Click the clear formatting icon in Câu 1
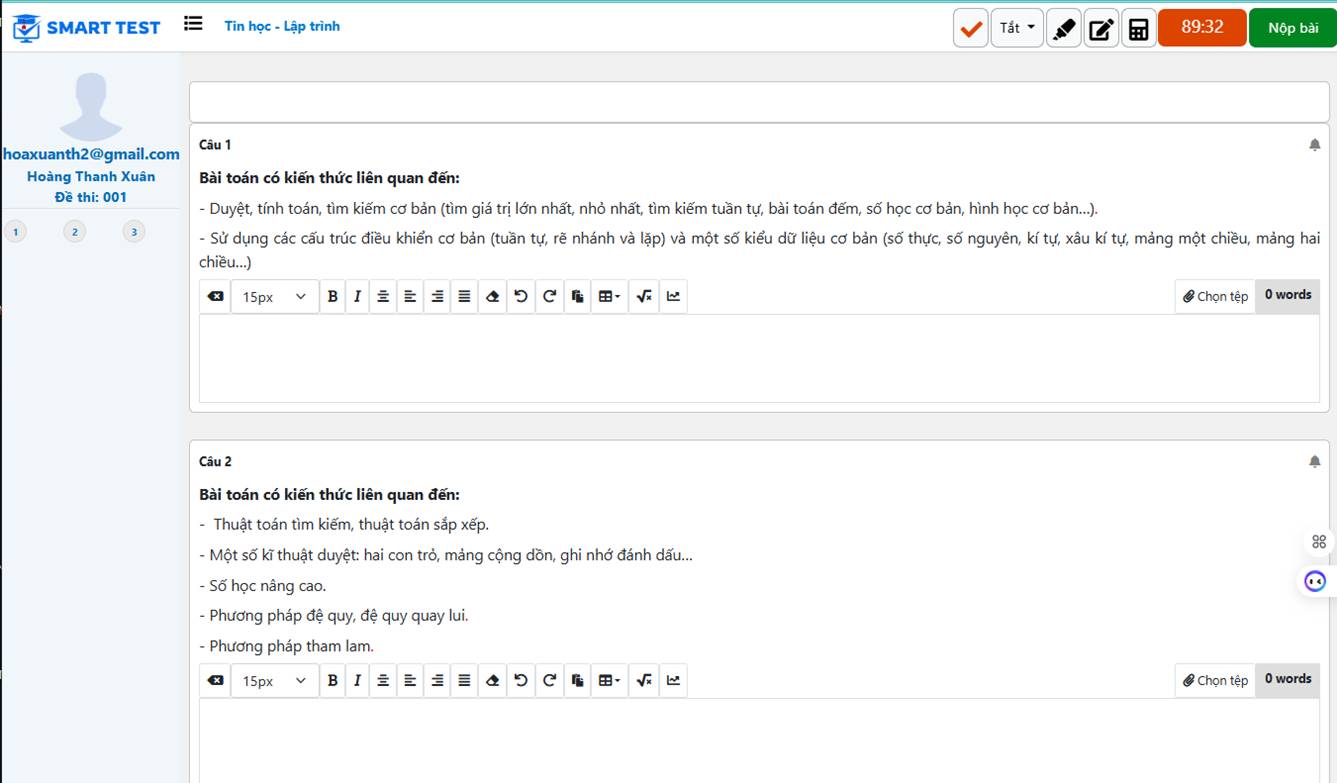 215,296
